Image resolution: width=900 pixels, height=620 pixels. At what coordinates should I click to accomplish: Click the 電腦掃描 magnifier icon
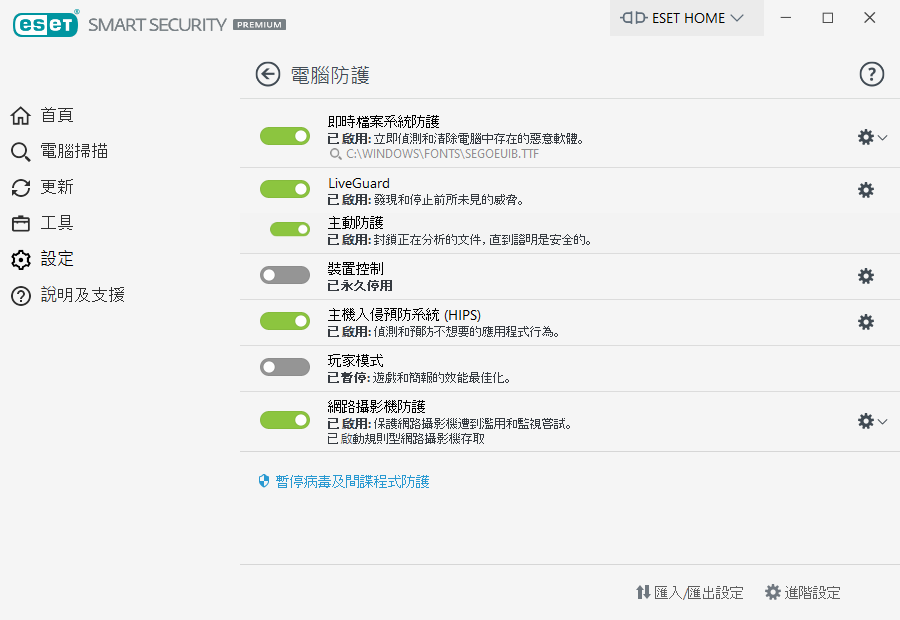20,152
